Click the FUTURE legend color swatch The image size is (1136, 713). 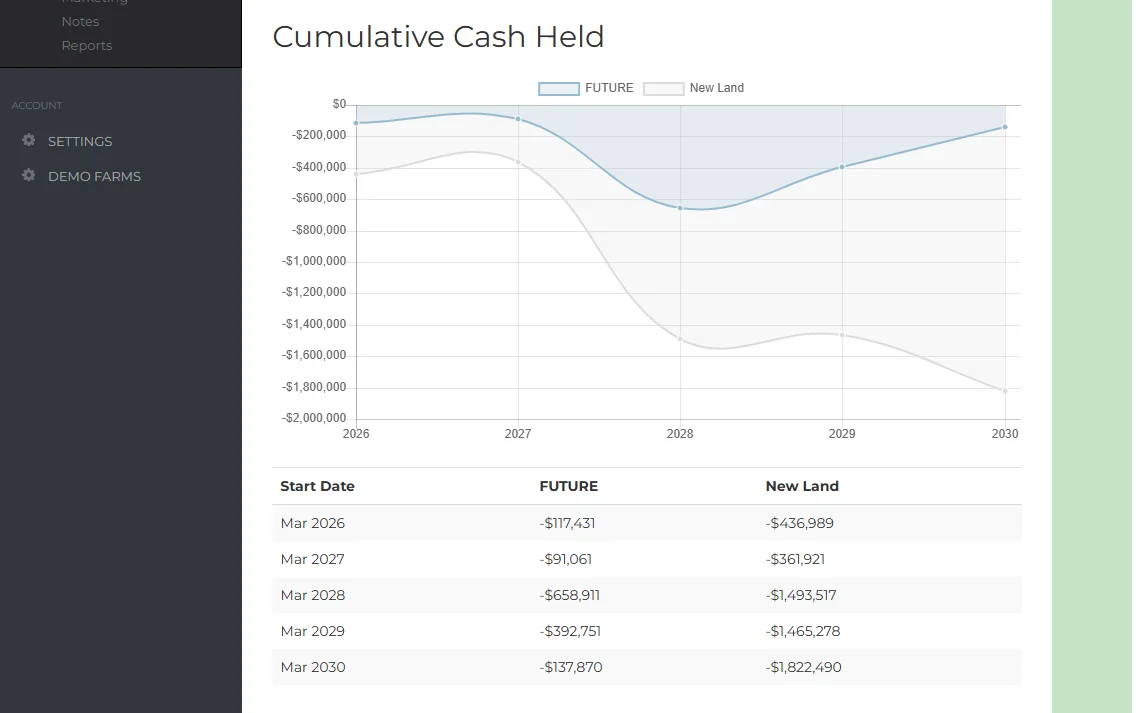tap(557, 88)
